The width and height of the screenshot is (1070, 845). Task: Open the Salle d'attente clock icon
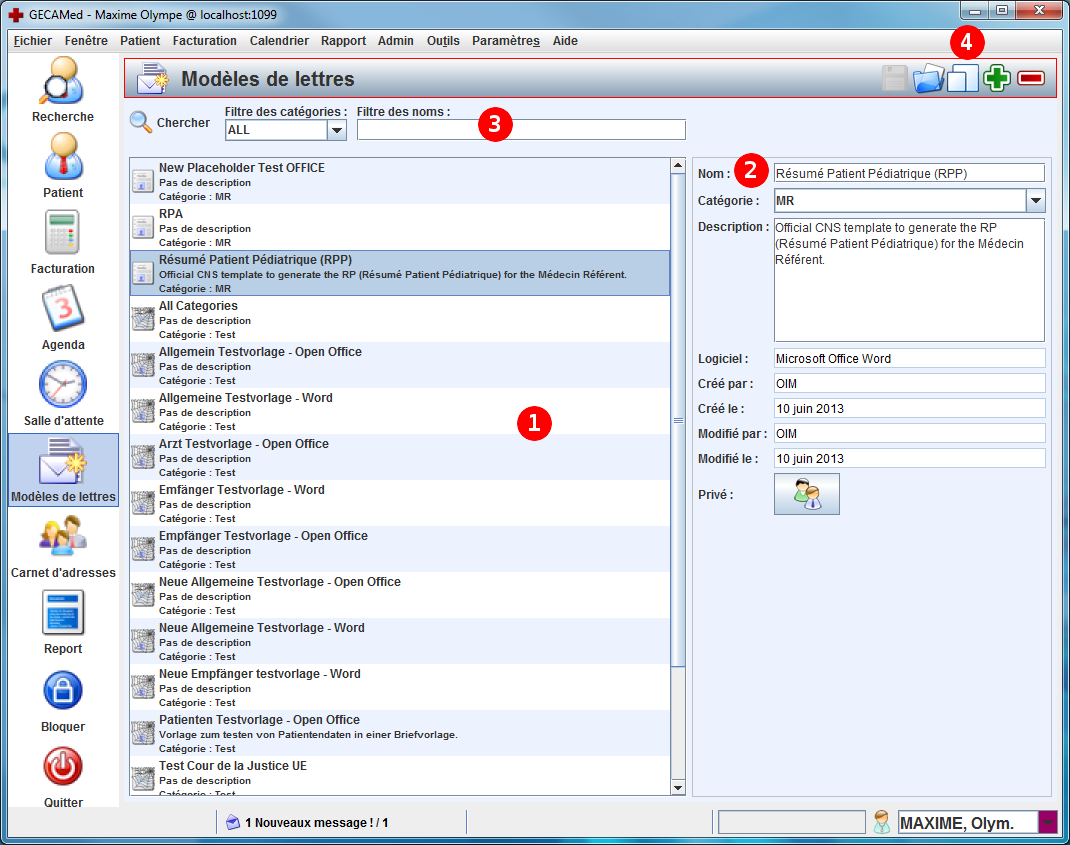pyautogui.click(x=62, y=386)
